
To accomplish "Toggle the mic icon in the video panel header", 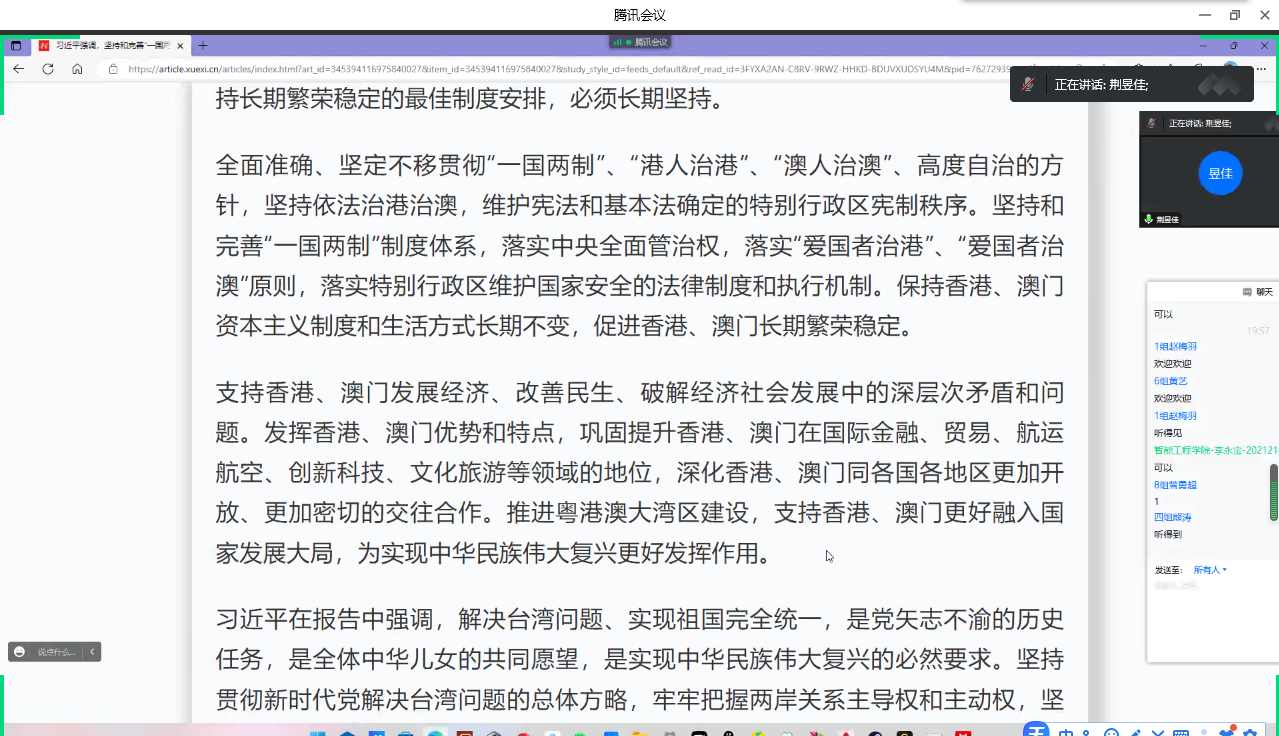I will (1152, 123).
